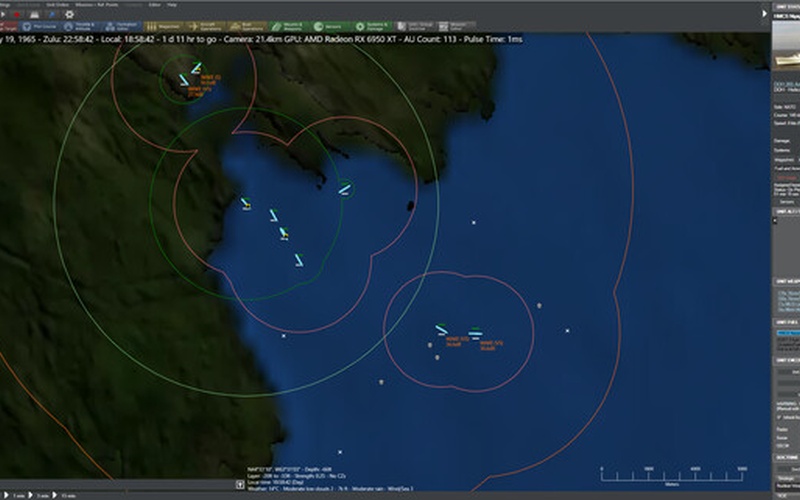Open Unit/Group Doctrine
Image resolution: width=800 pixels, height=500 pixels.
pyautogui.click(x=415, y=26)
